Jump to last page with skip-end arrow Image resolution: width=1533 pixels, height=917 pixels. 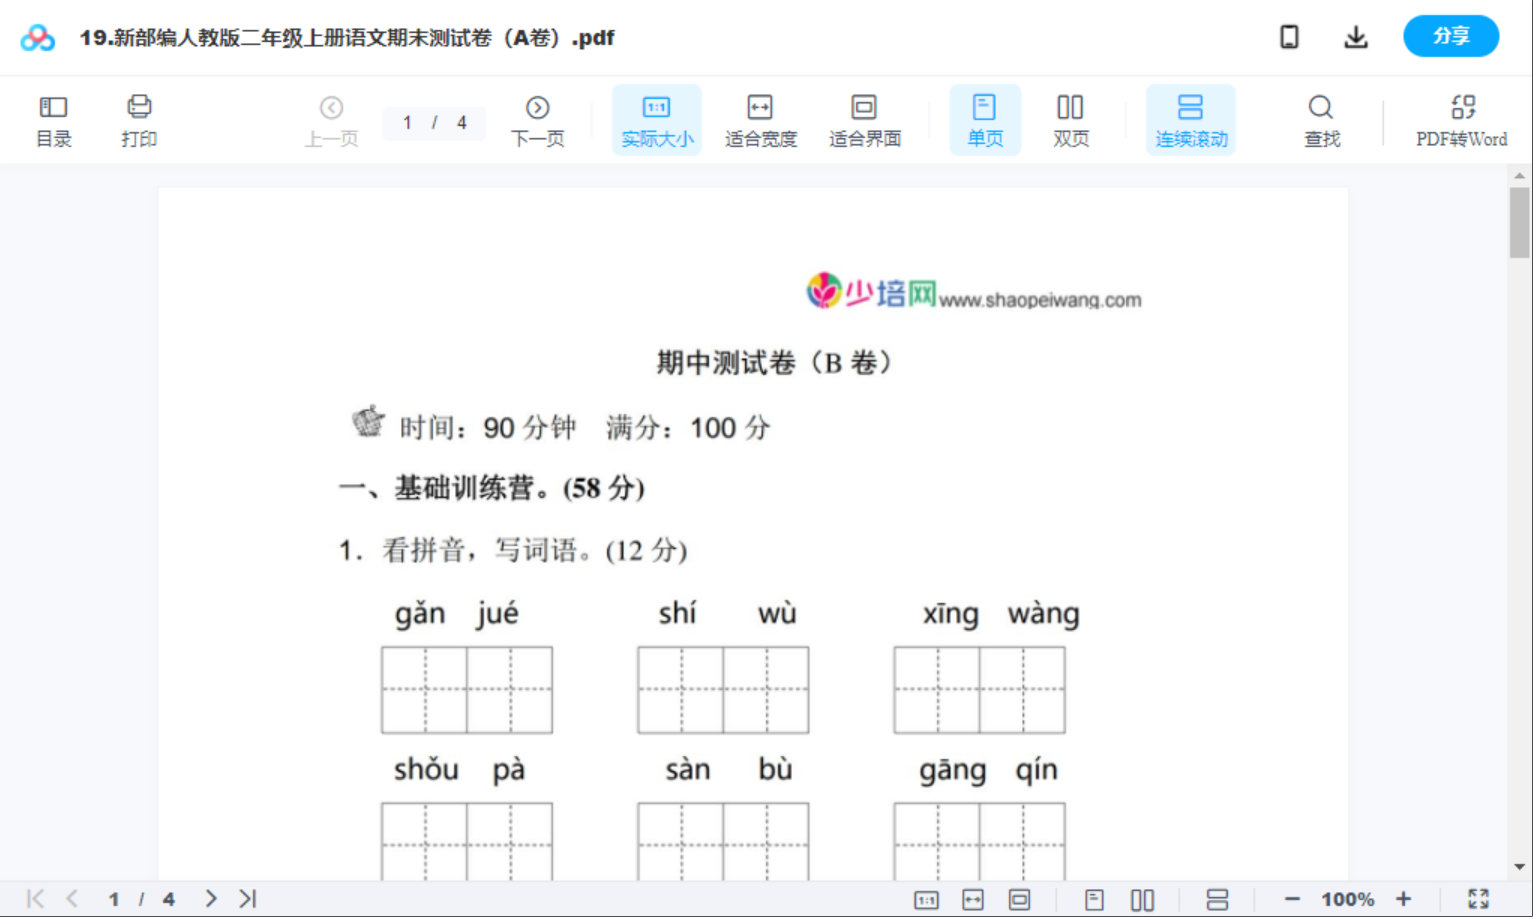248,898
